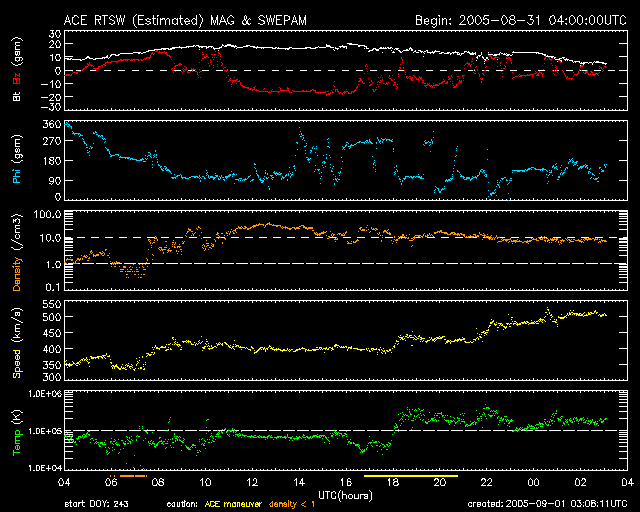Click the '12' hour tick label
Screen dimensions: 640x512
(x=252, y=482)
